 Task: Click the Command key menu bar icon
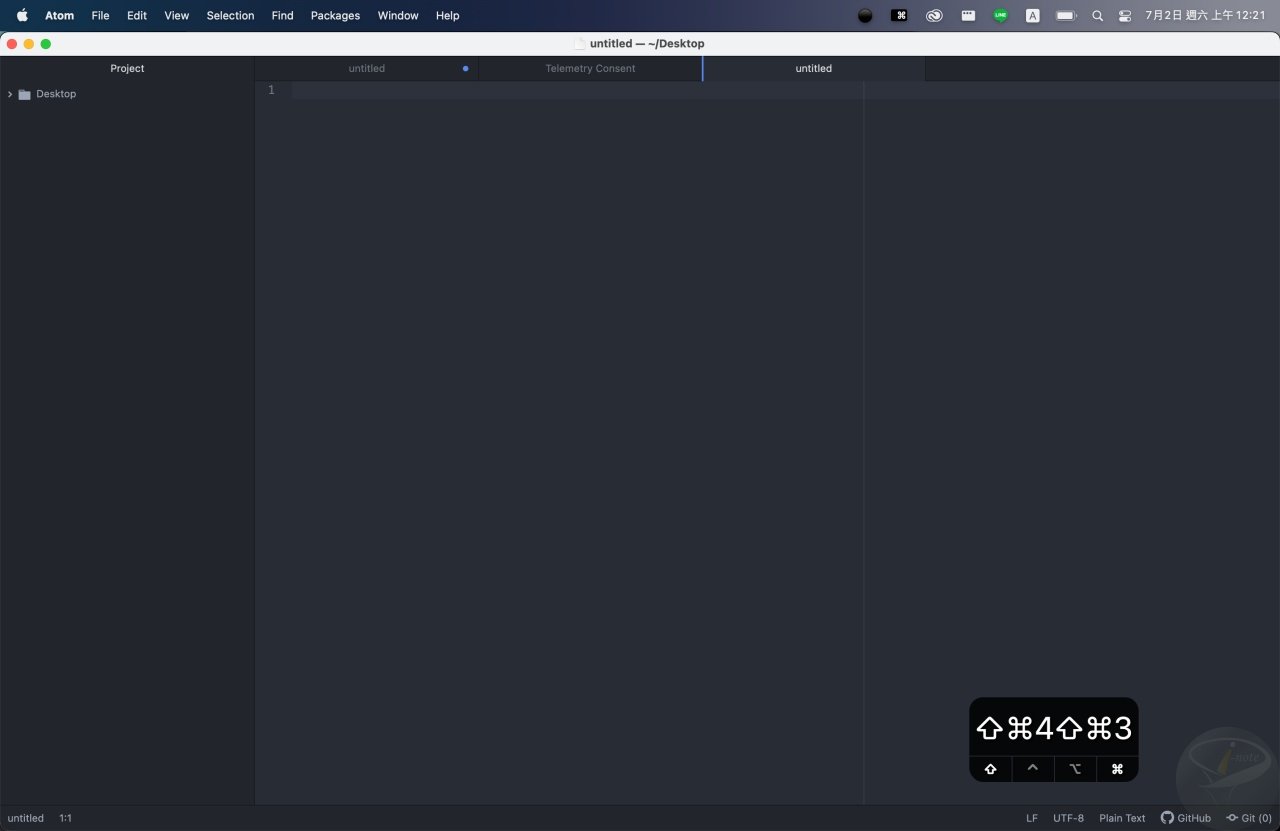click(x=899, y=15)
